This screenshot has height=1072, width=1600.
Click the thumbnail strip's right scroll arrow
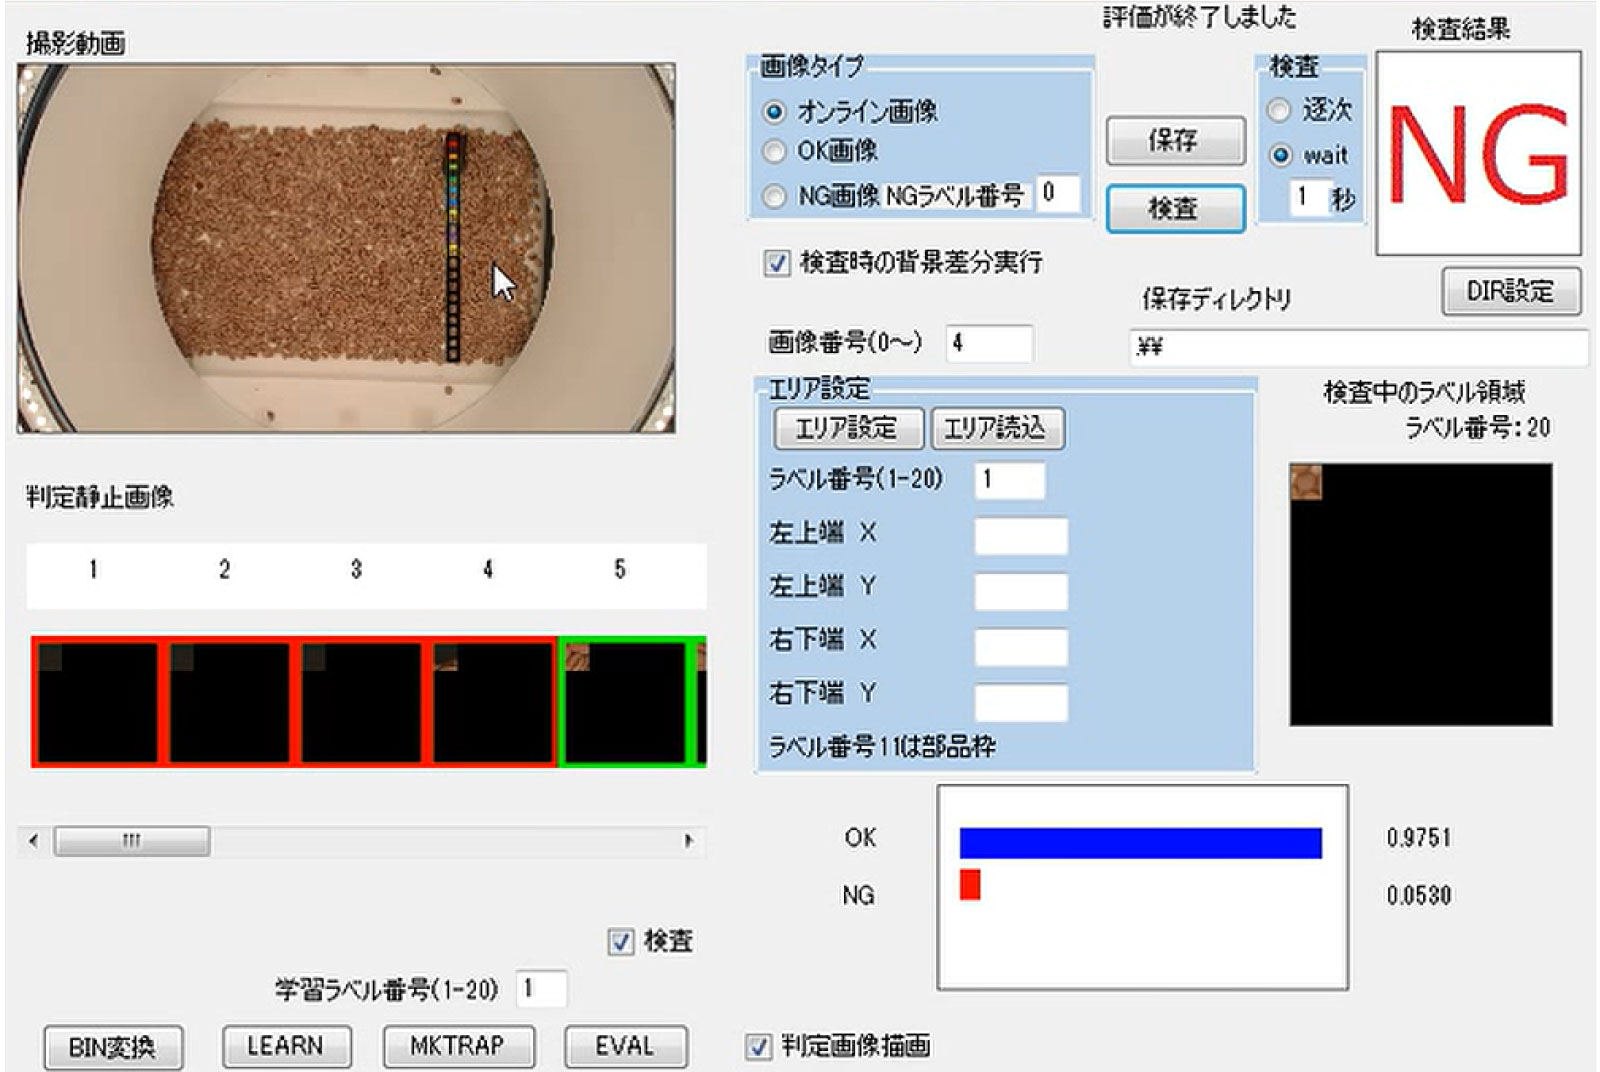pyautogui.click(x=688, y=841)
